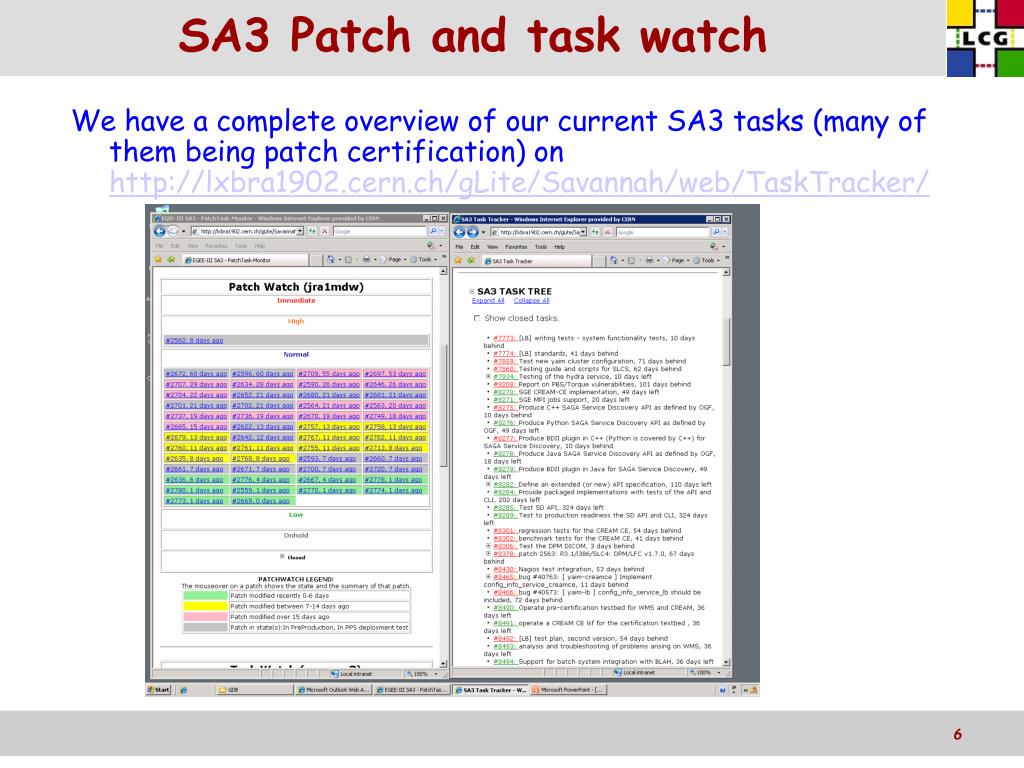The height and width of the screenshot is (768, 1024).
Task: Expand task #8306 DPM DICOM node
Action: (488, 546)
